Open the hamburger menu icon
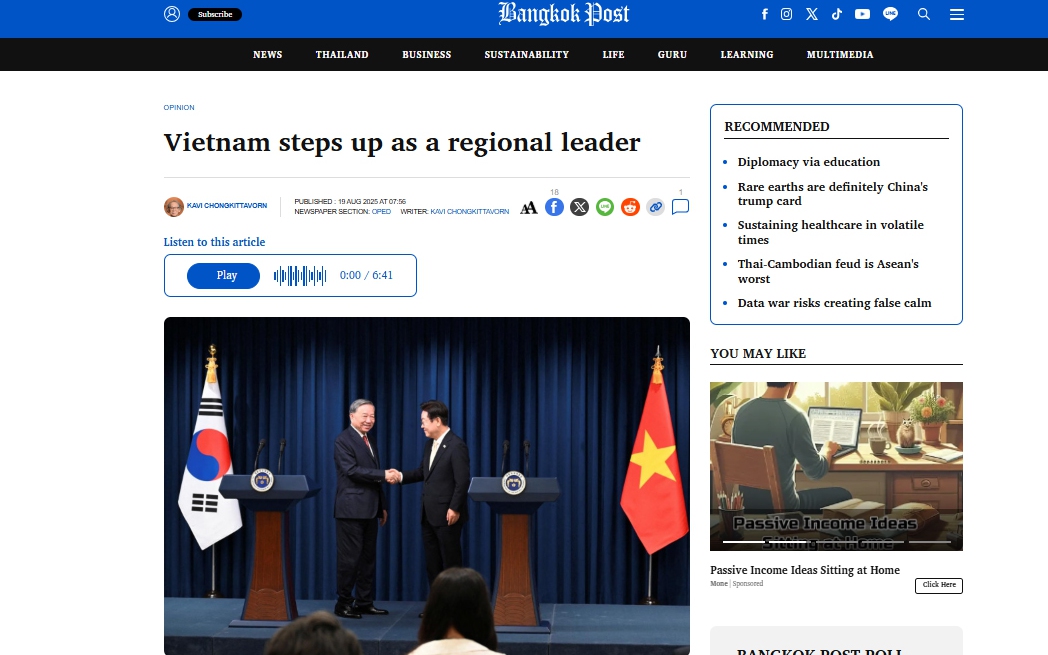This screenshot has width=1048, height=655. click(956, 14)
